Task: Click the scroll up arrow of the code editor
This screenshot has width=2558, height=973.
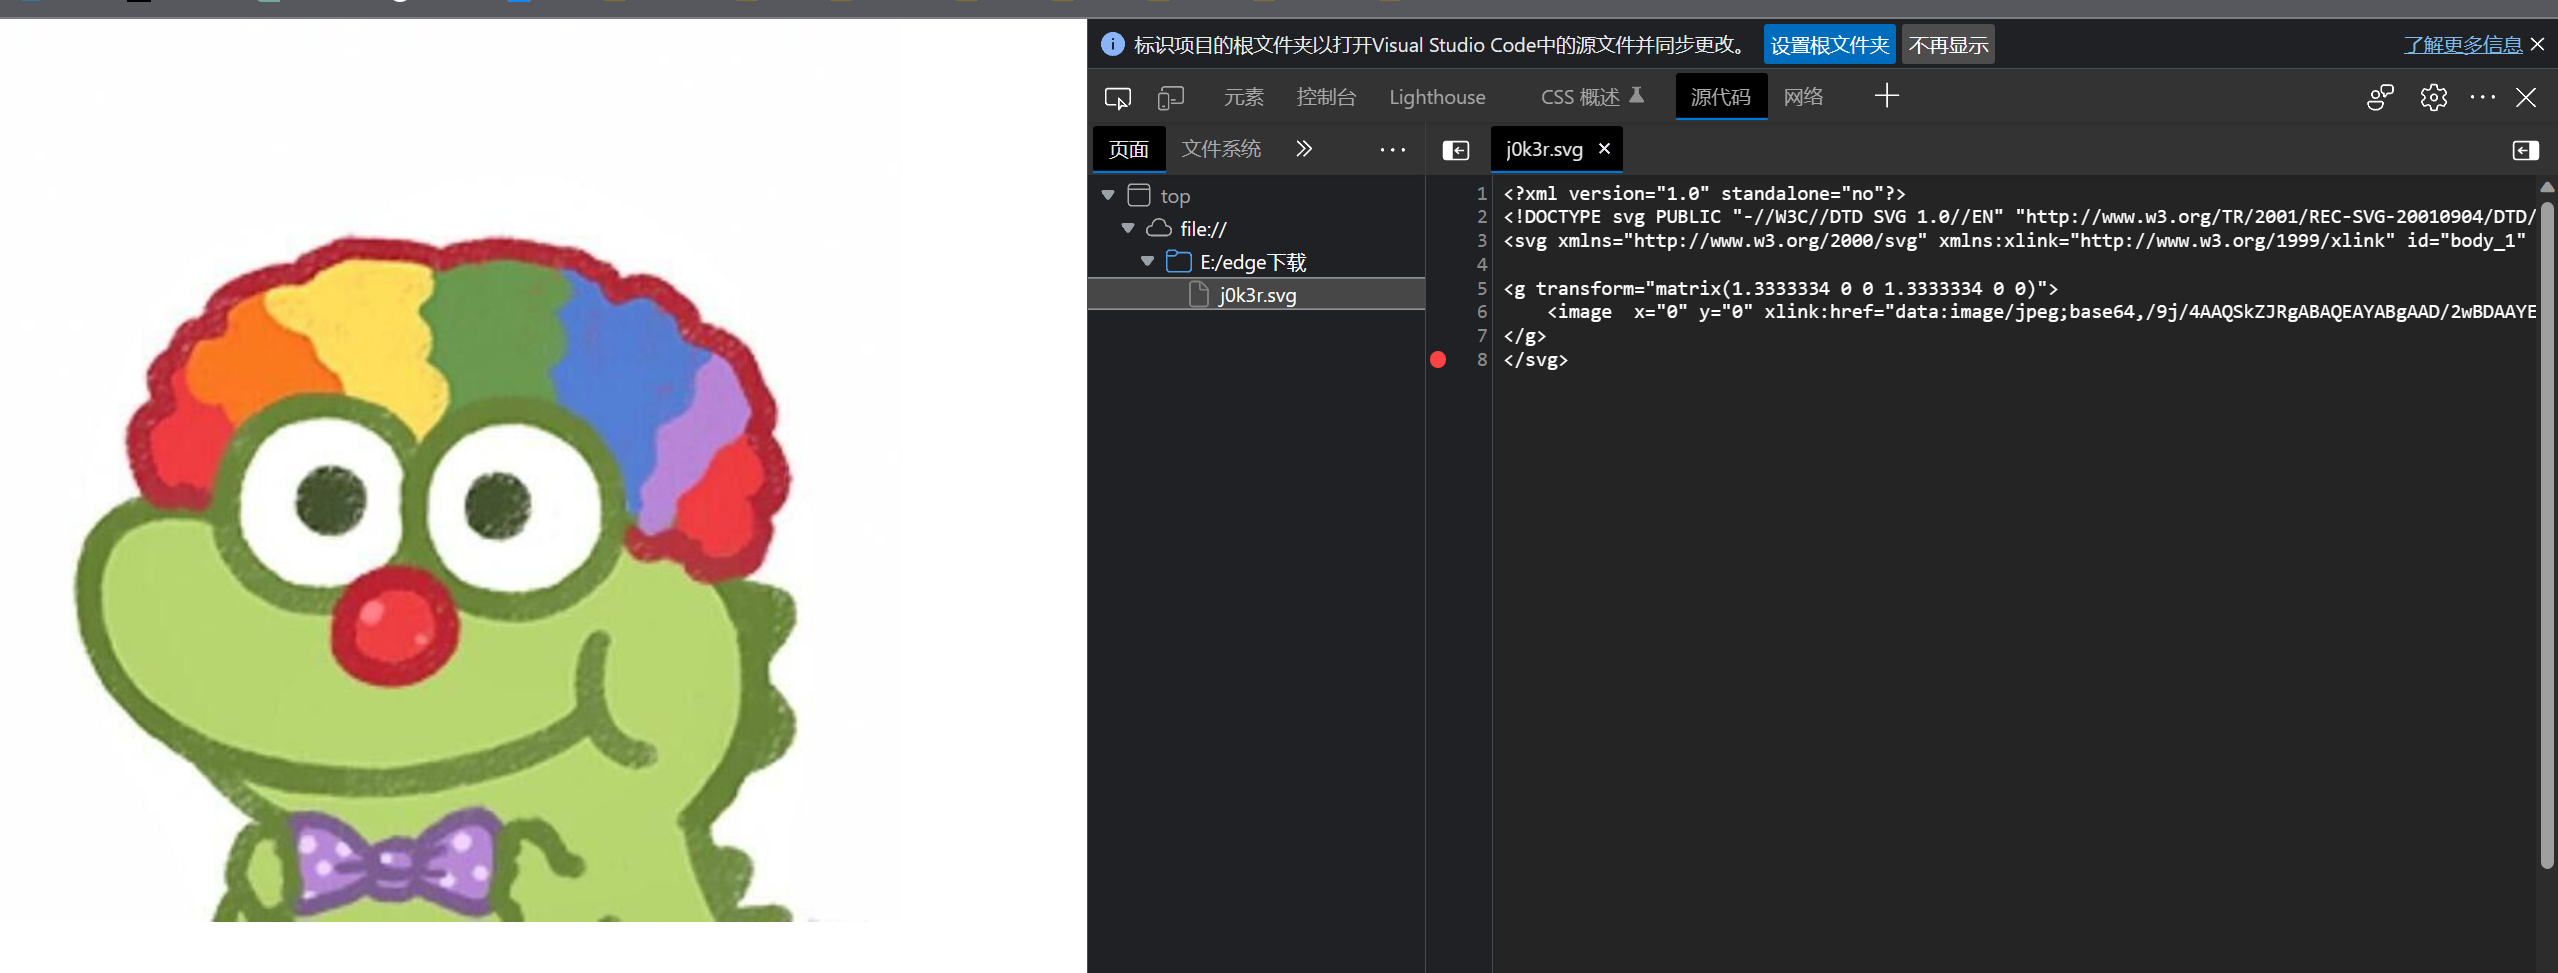Action: coord(2547,187)
